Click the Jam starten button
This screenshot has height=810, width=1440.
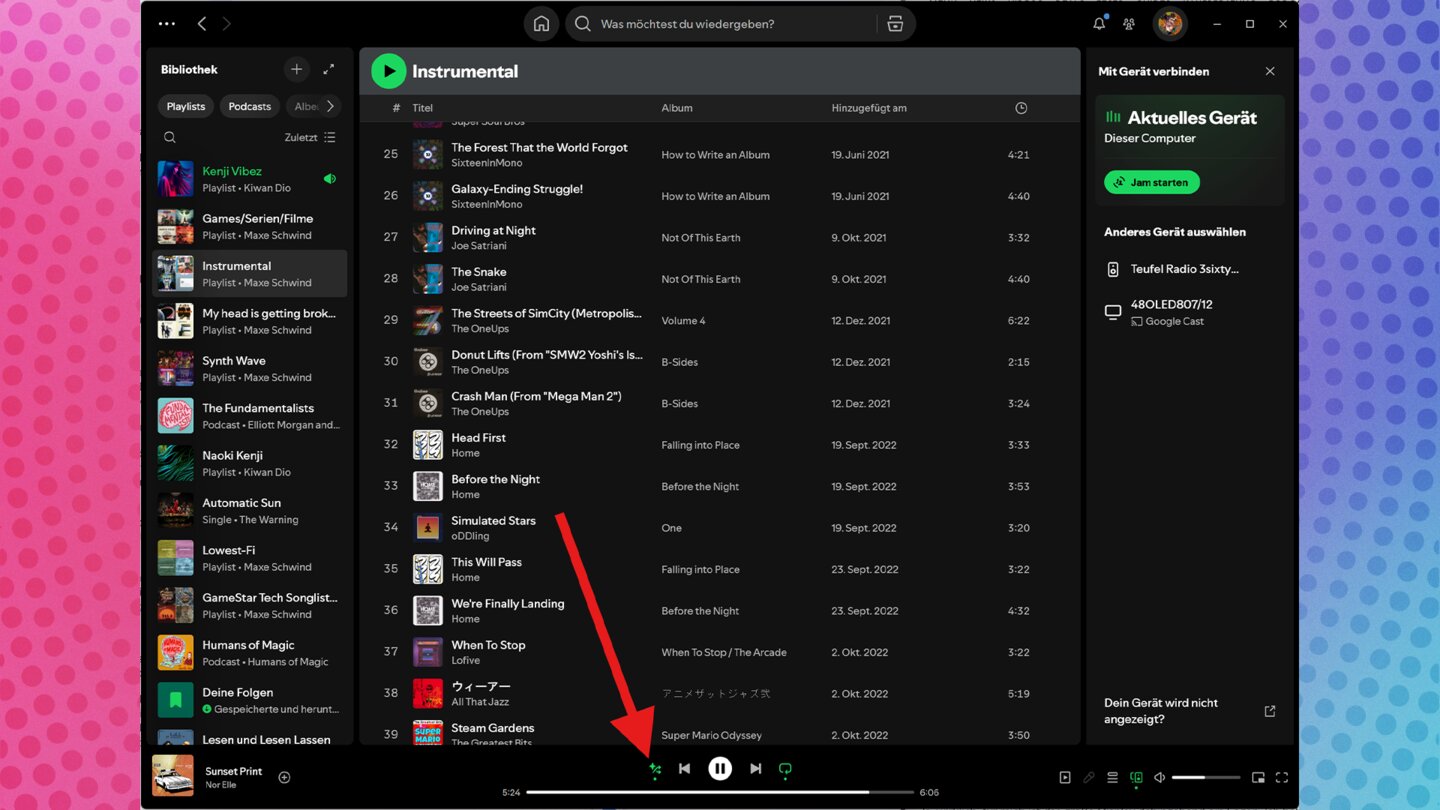coord(1152,183)
